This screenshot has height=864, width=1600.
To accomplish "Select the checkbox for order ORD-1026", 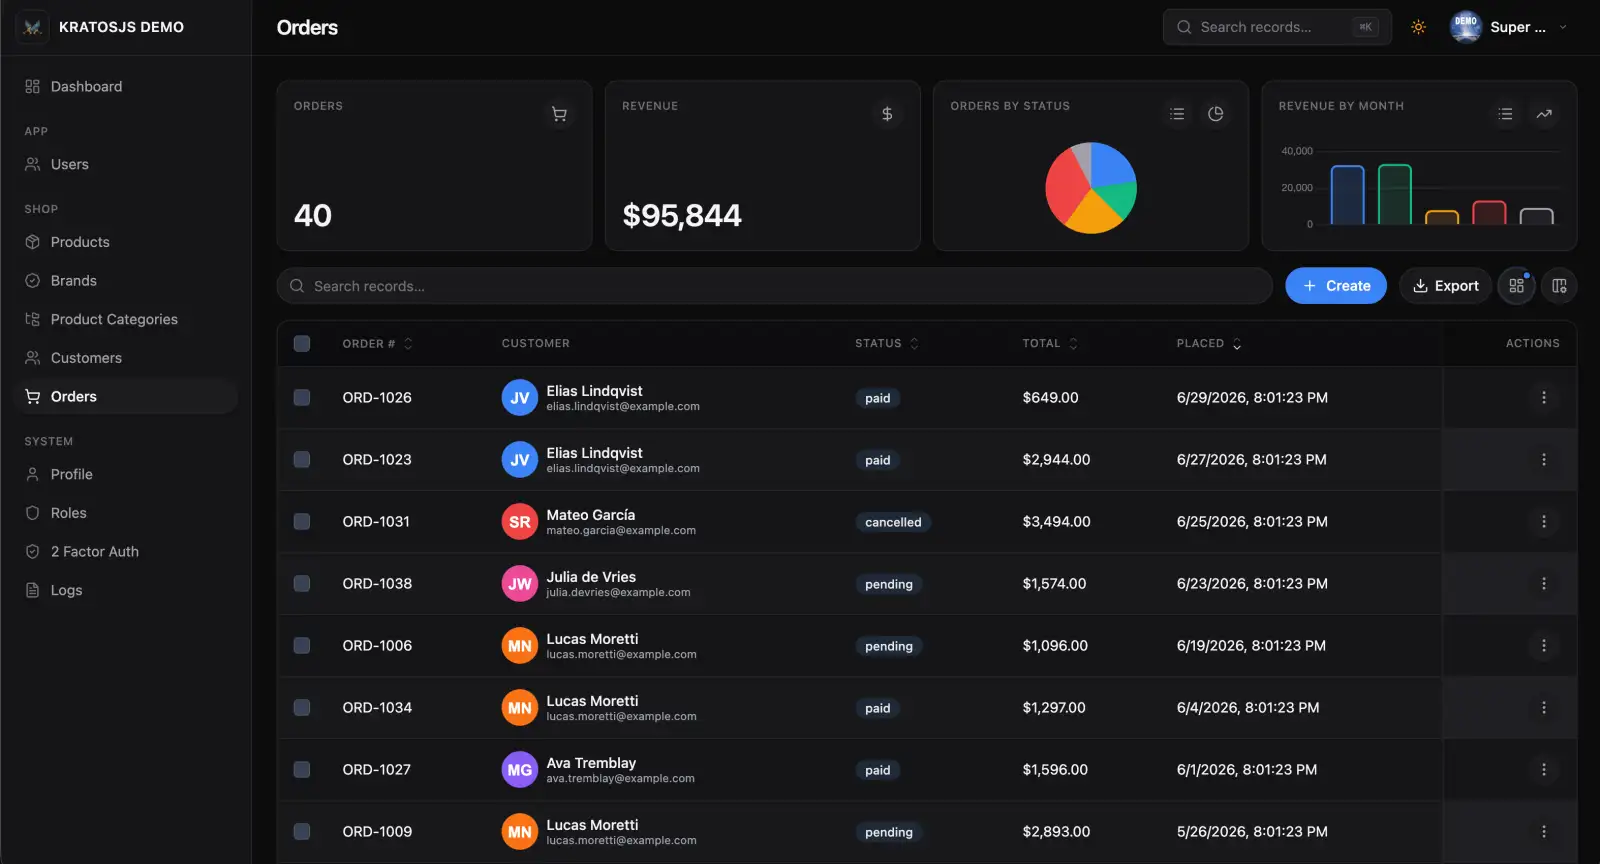I will pos(301,398).
